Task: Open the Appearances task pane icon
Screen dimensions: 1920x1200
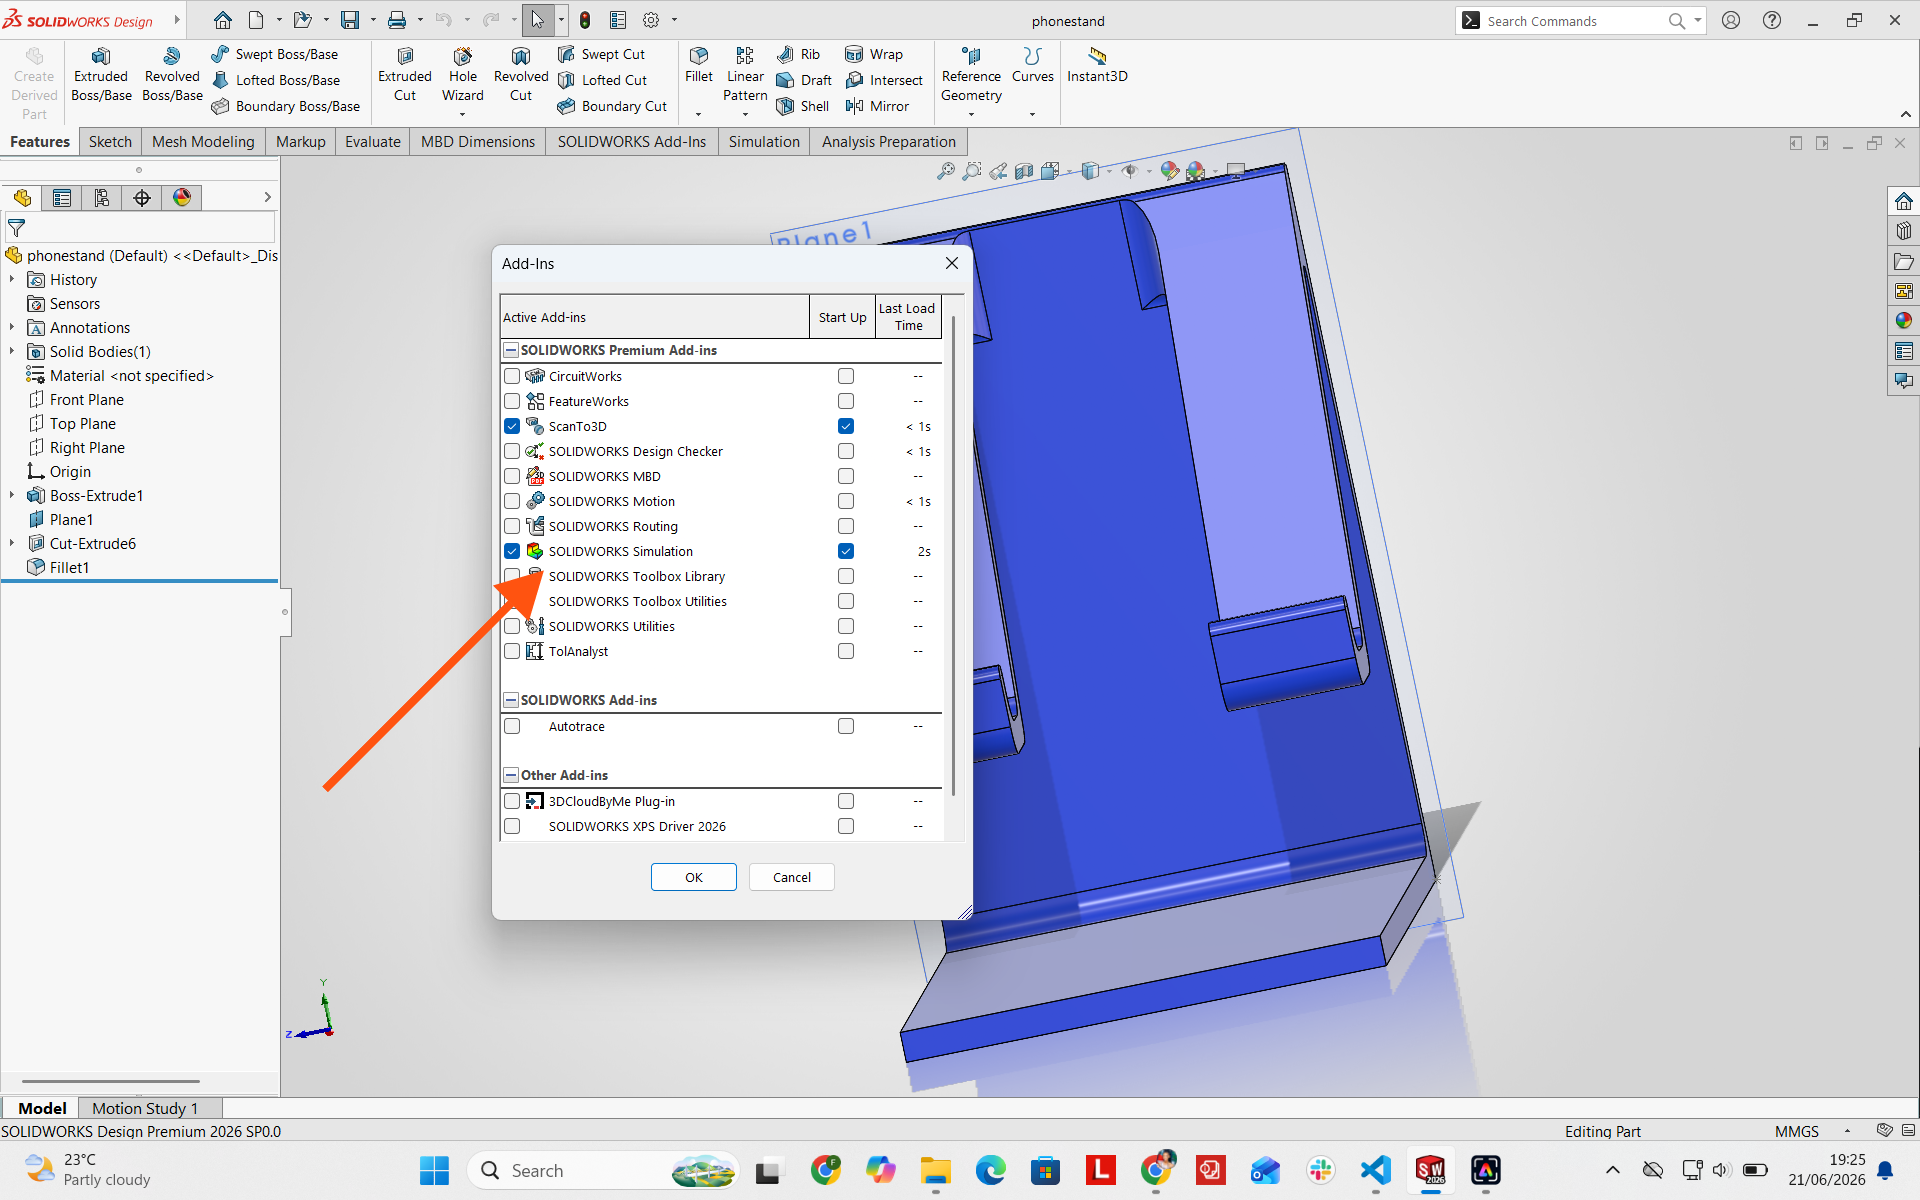Action: click(x=1903, y=321)
